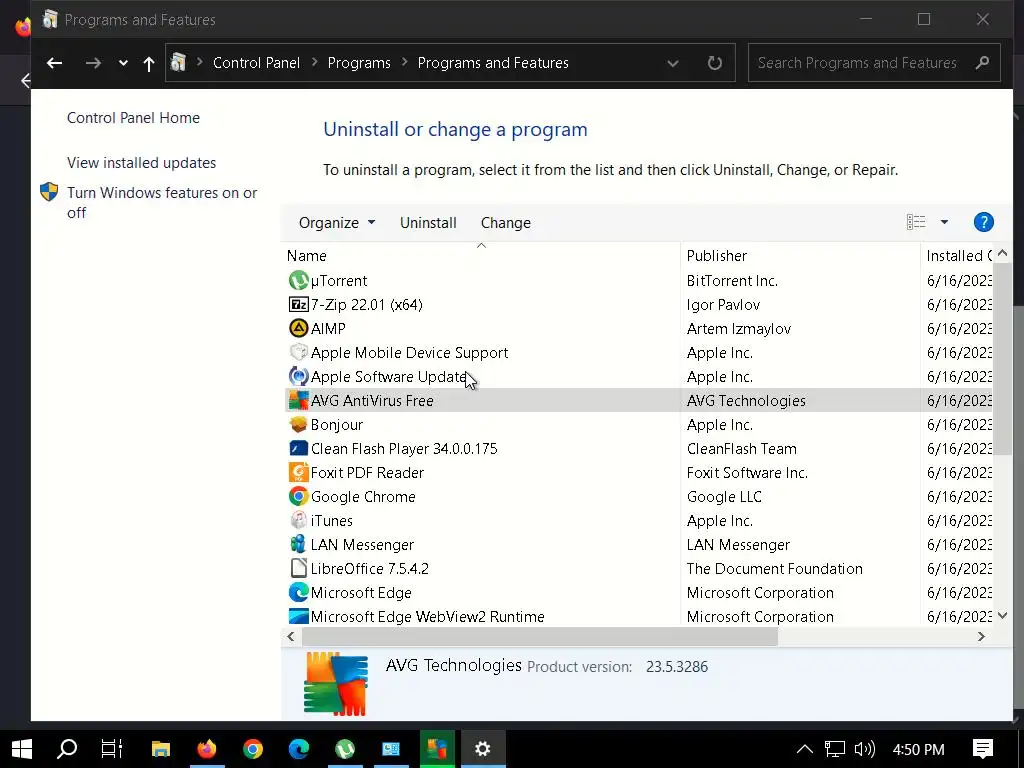This screenshot has height=768, width=1024.
Task: Click the horizontal scrollbar thumb
Action: pyautogui.click(x=539, y=637)
